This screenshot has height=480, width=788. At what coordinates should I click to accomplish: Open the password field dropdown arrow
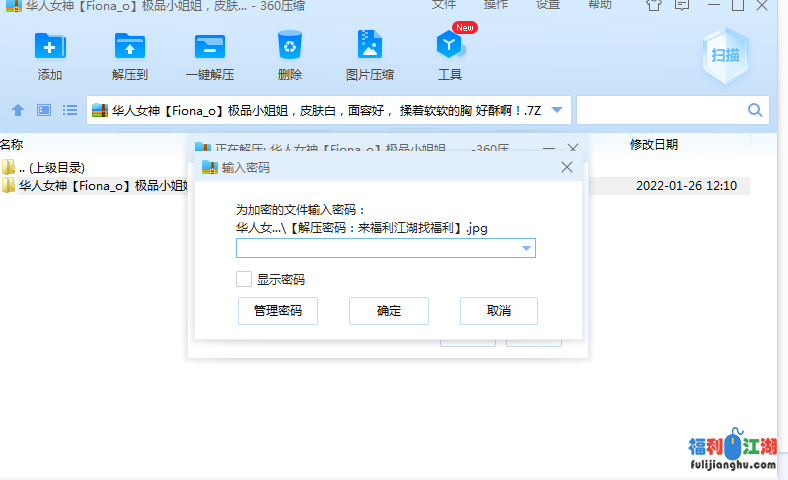click(526, 249)
